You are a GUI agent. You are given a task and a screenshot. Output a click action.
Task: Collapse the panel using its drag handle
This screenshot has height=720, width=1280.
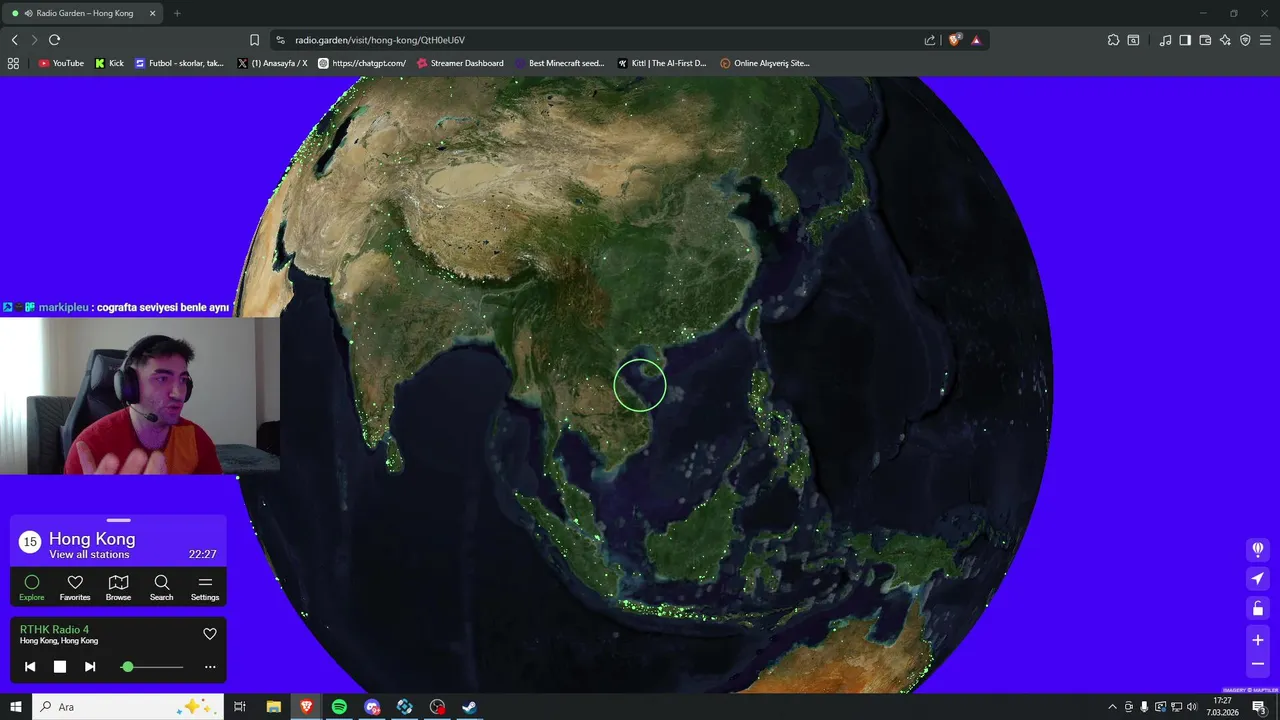click(x=118, y=520)
